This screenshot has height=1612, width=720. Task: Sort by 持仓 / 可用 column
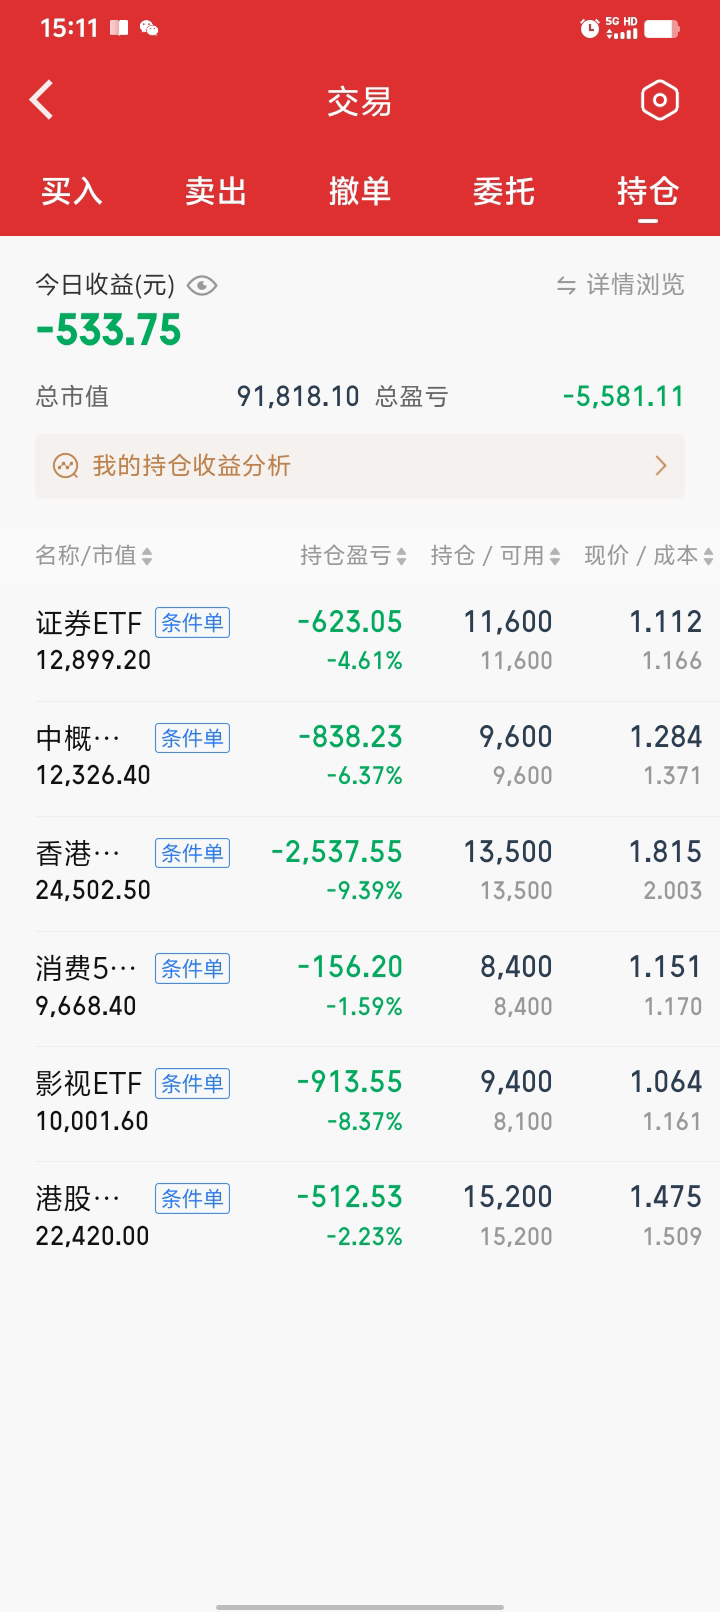click(495, 556)
